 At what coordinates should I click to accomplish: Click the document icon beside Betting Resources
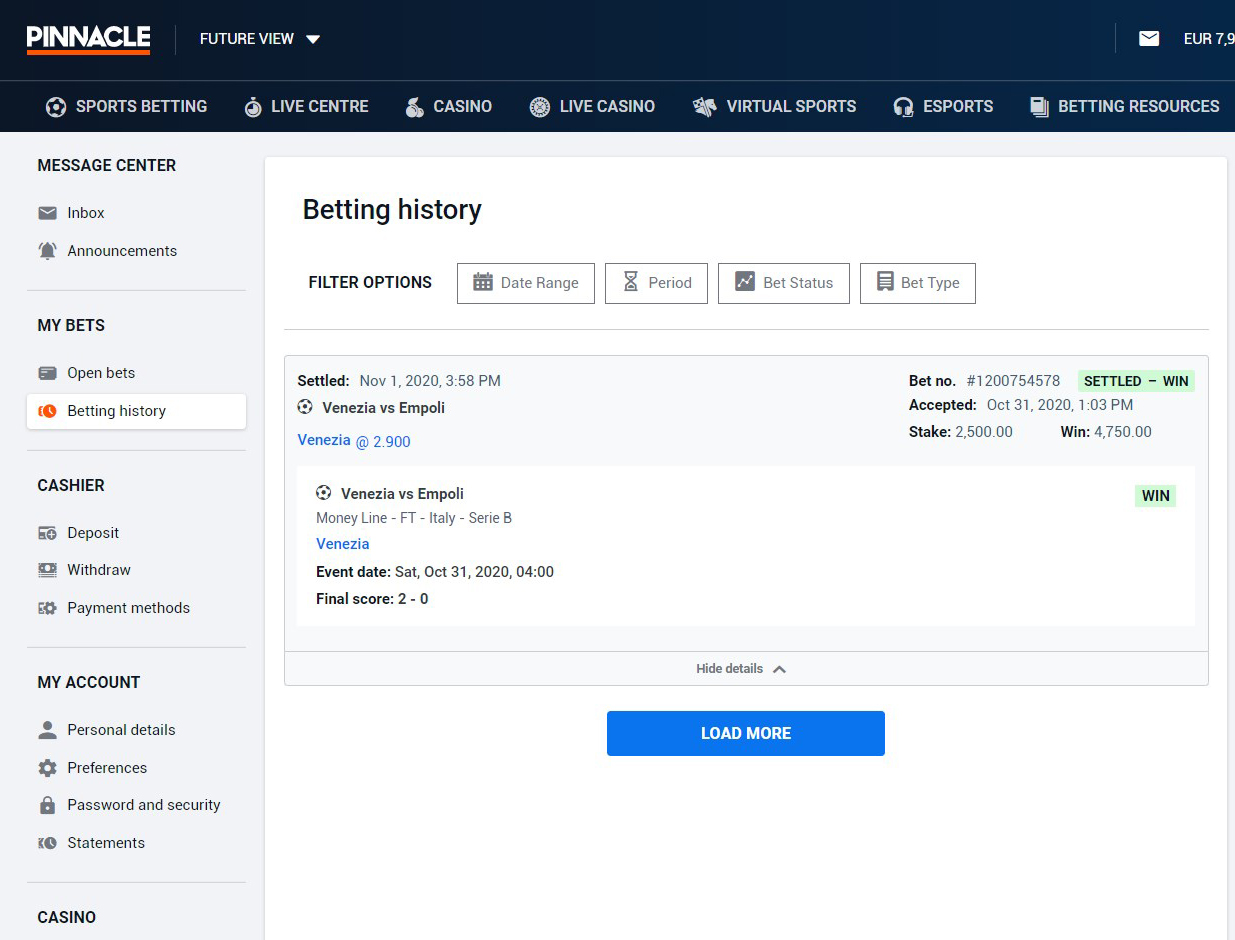(1040, 107)
